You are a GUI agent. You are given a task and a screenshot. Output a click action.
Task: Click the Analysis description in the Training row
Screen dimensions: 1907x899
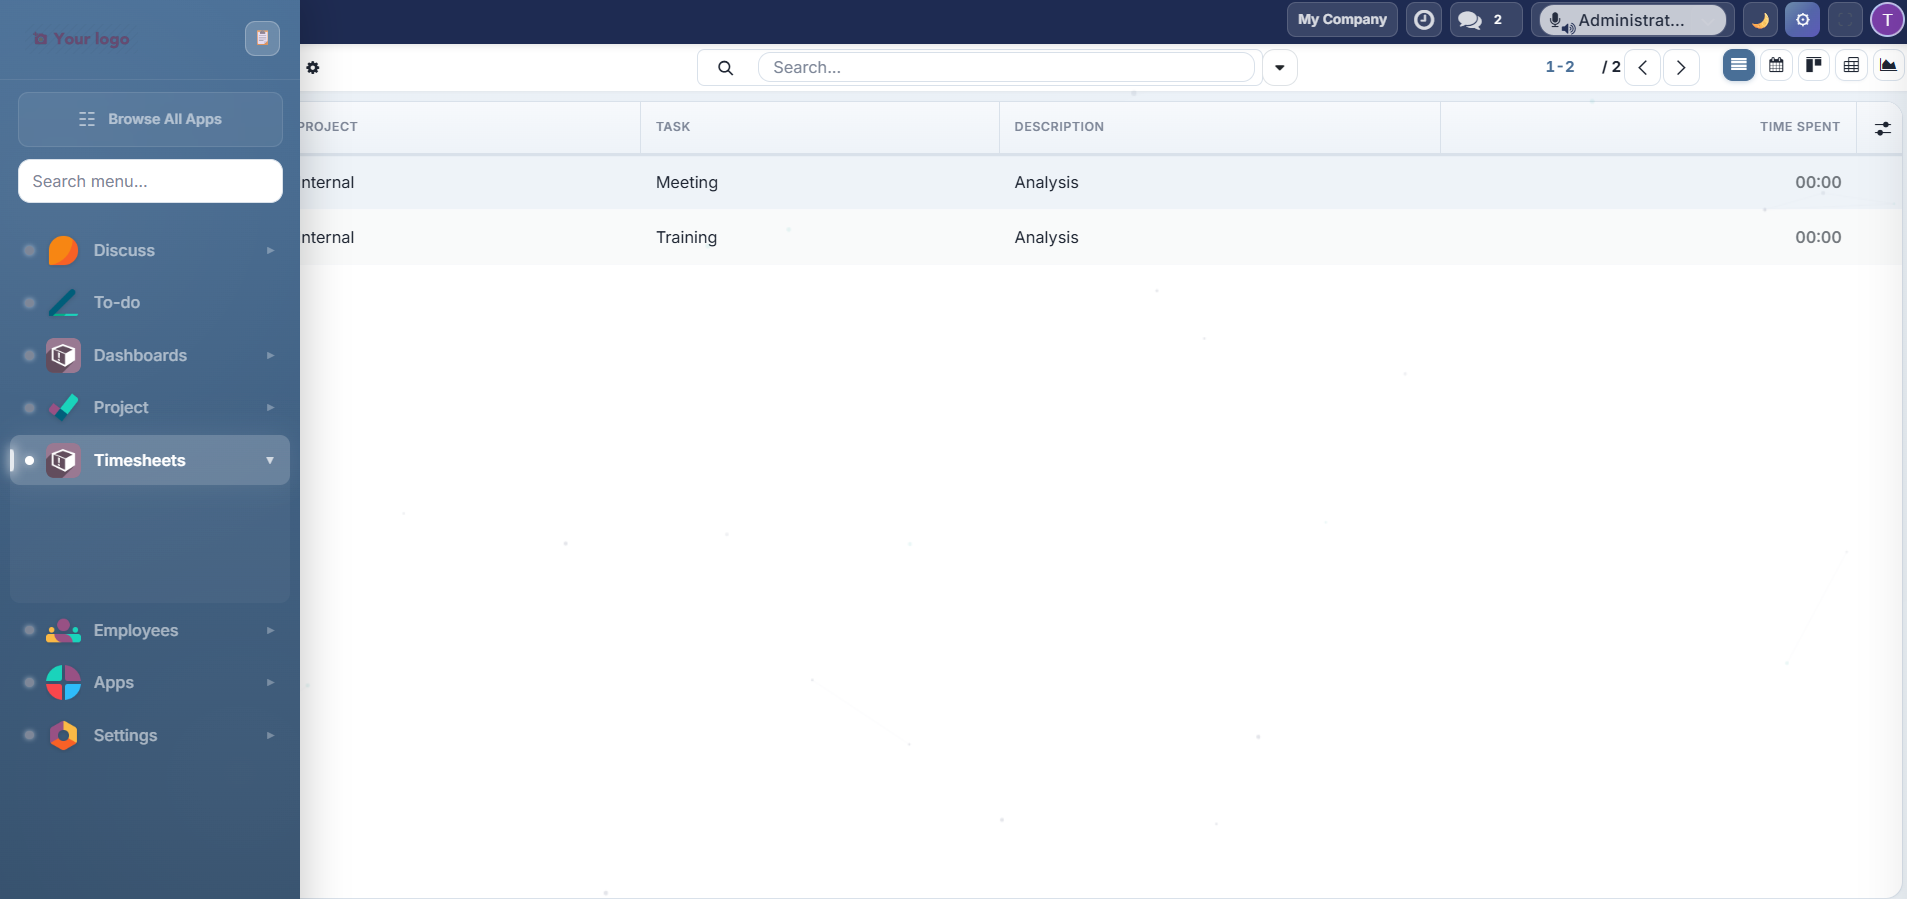[1046, 237]
